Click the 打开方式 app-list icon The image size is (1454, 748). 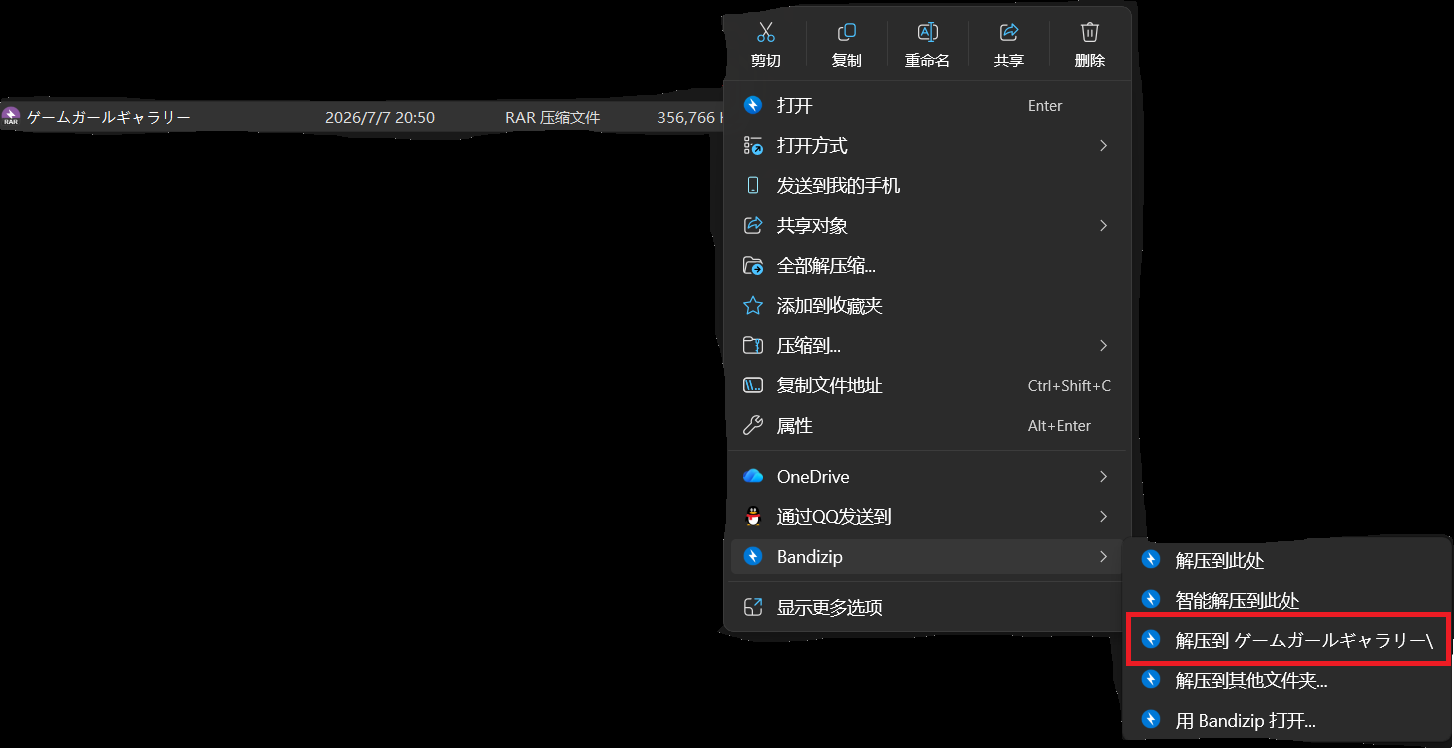[753, 145]
